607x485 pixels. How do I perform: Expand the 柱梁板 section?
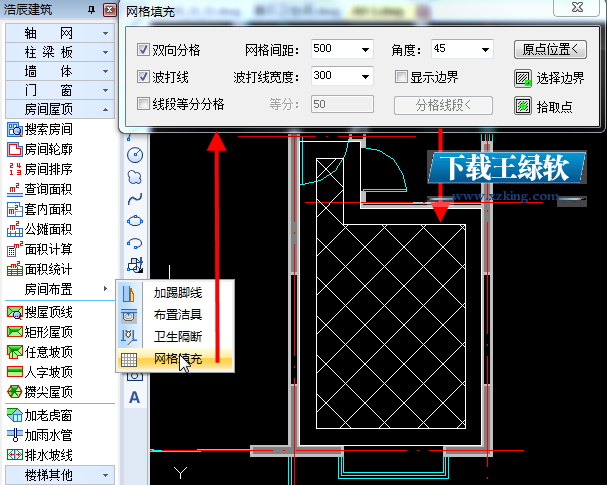pyautogui.click(x=60, y=52)
